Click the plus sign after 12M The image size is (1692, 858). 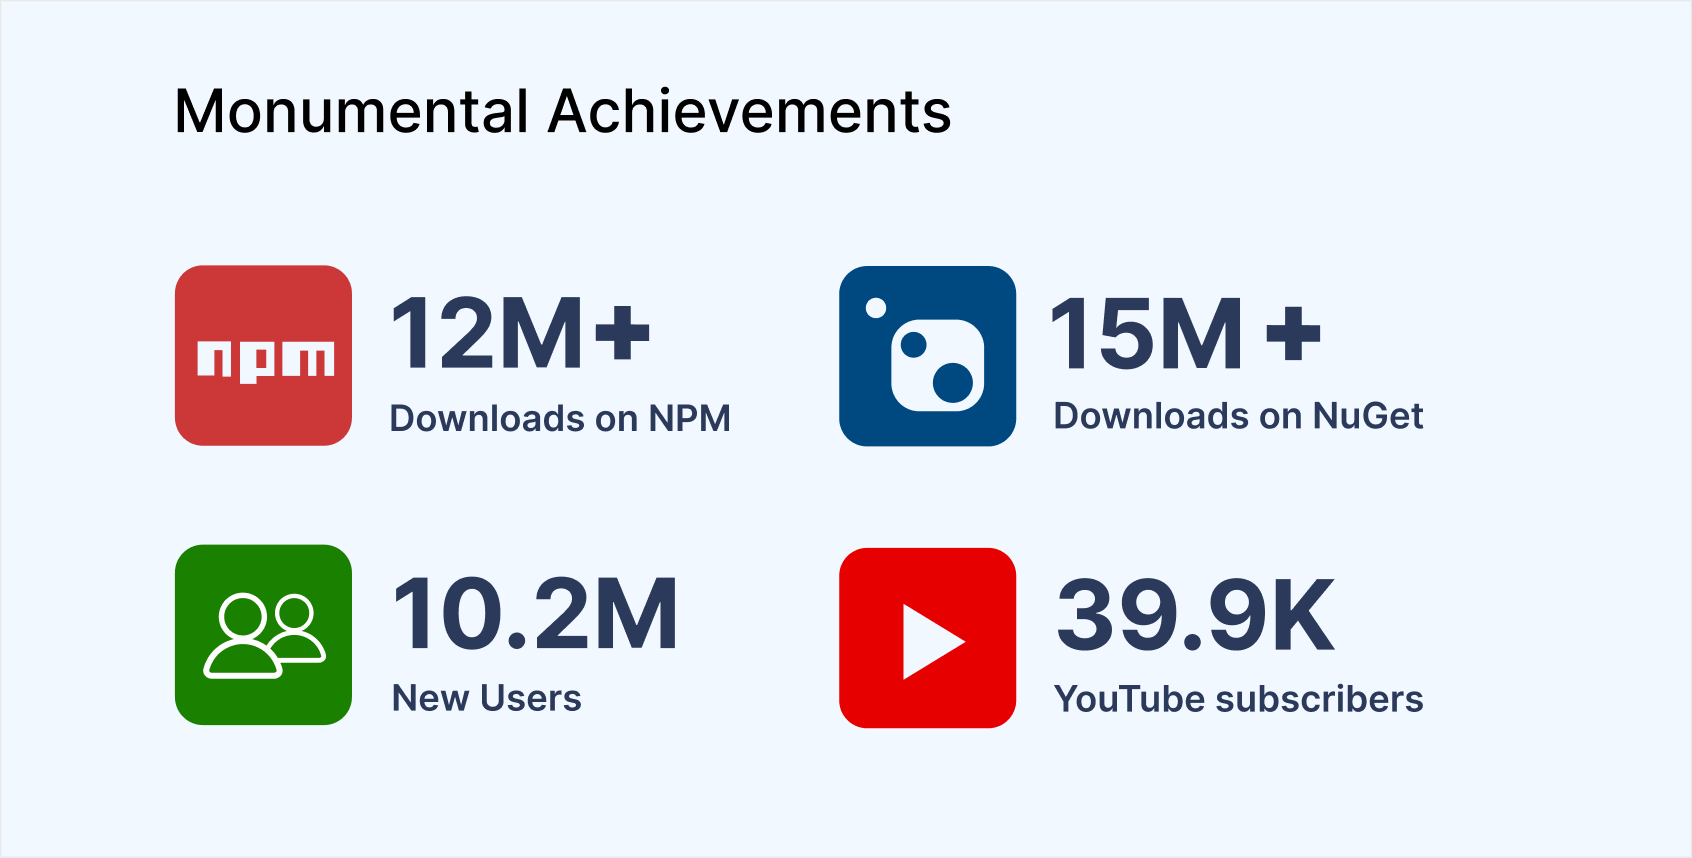point(622,332)
